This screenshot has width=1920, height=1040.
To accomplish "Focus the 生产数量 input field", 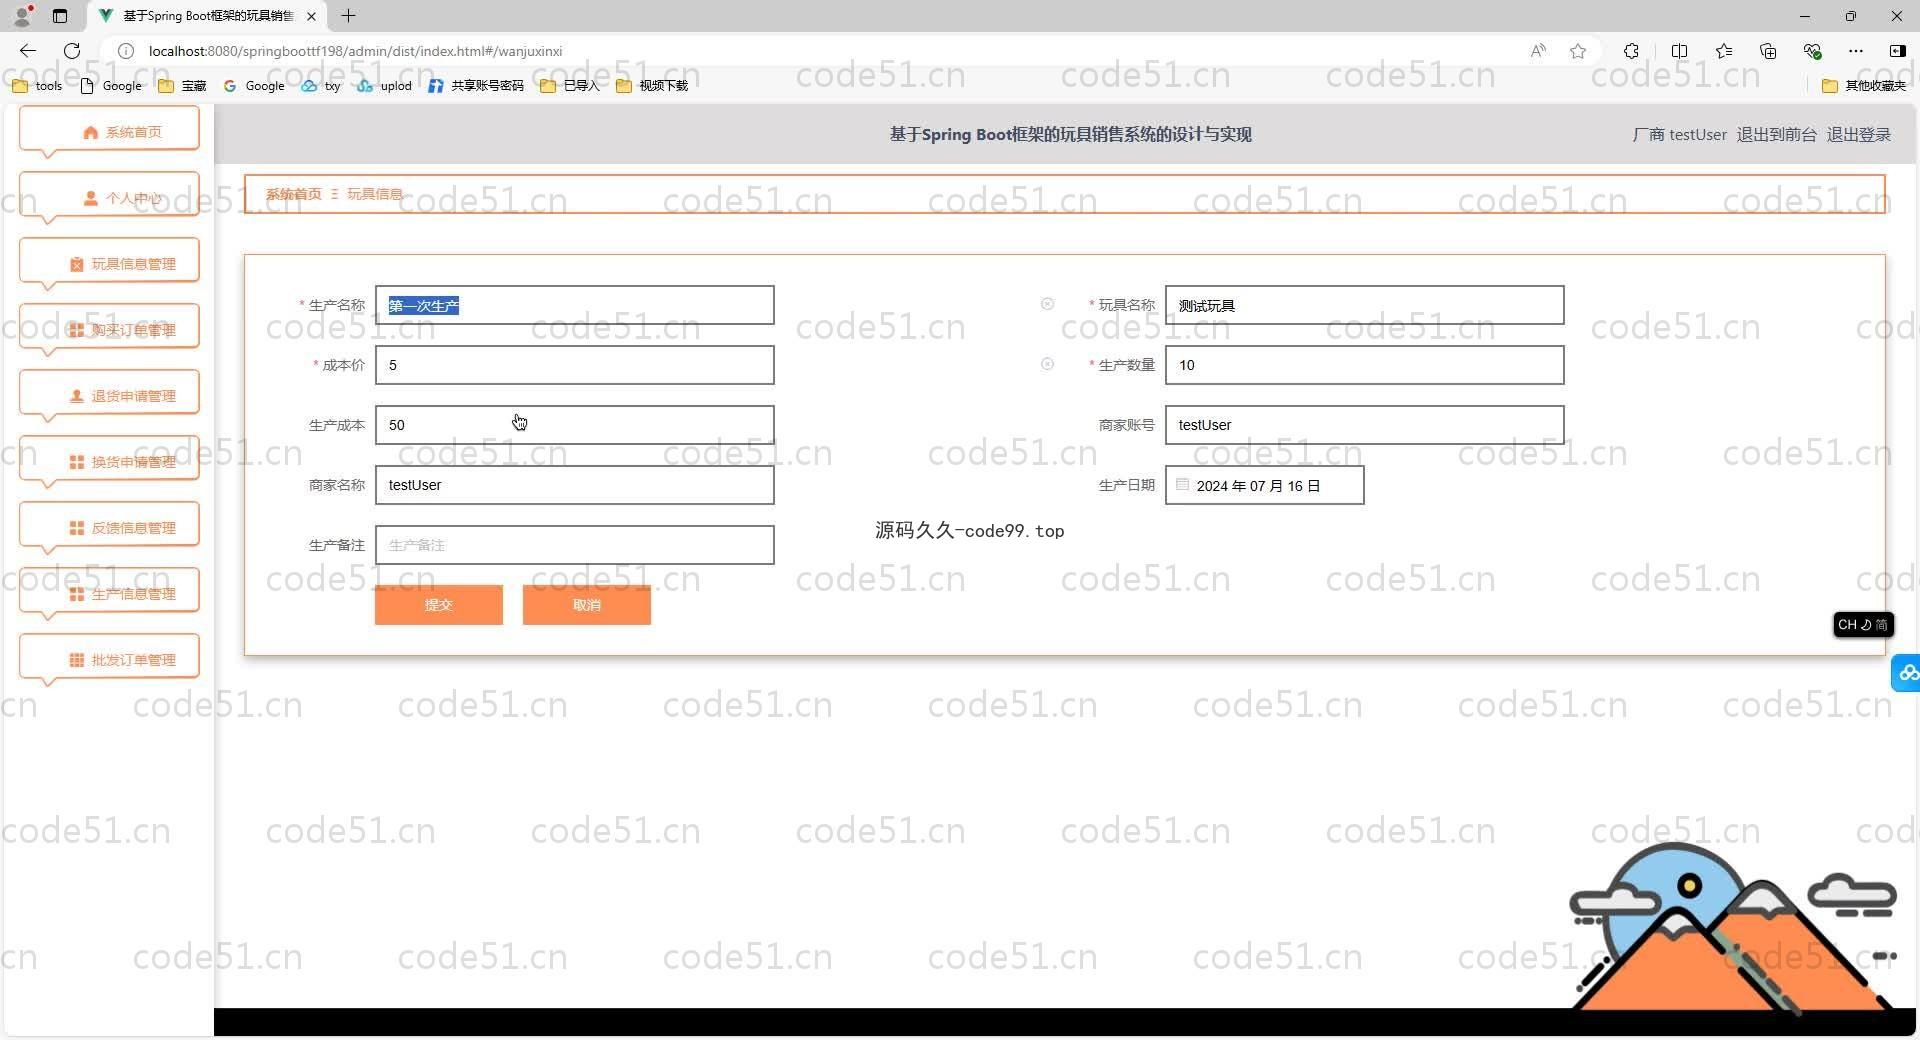I will pyautogui.click(x=1365, y=365).
